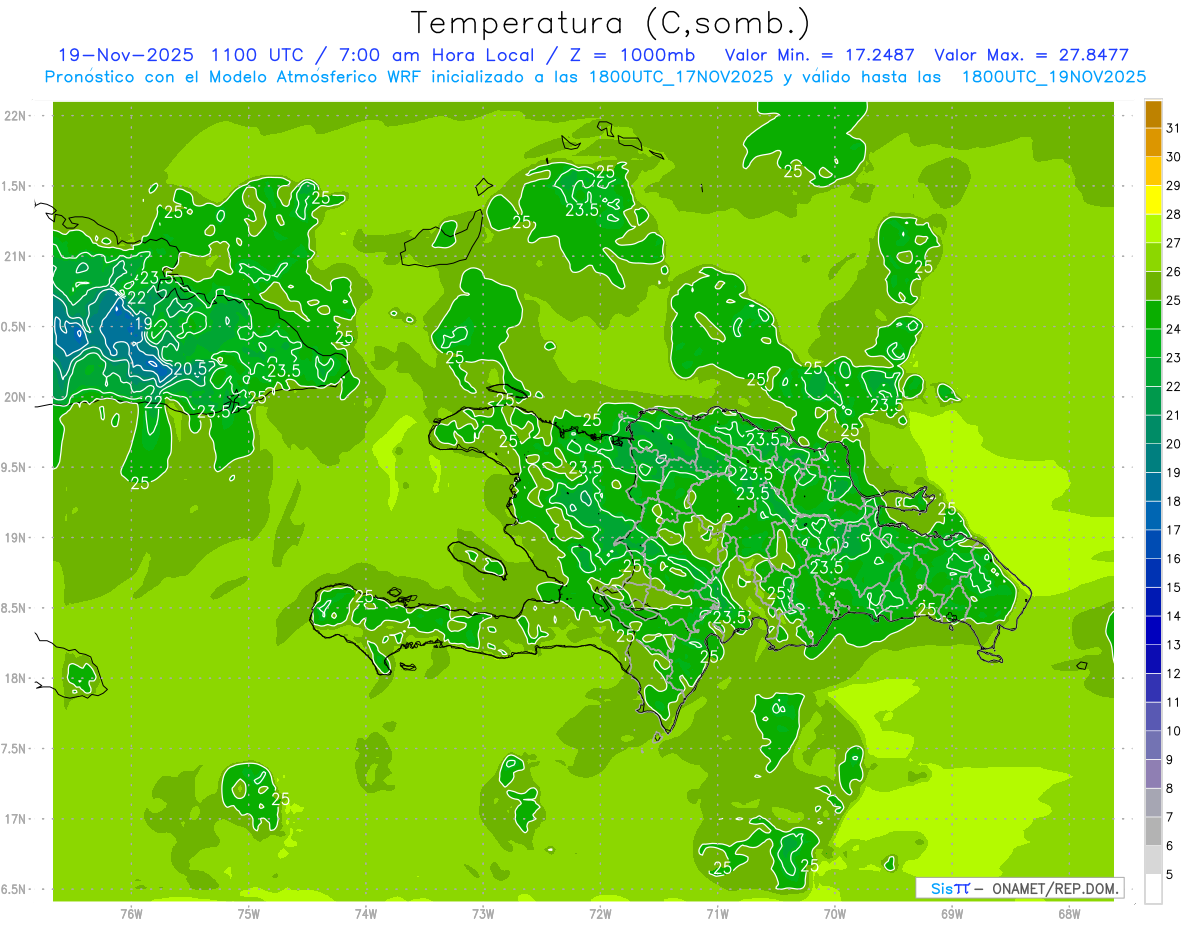Click the '74W' longitude axis label
The height and width of the screenshot is (927, 1200).
click(x=366, y=914)
